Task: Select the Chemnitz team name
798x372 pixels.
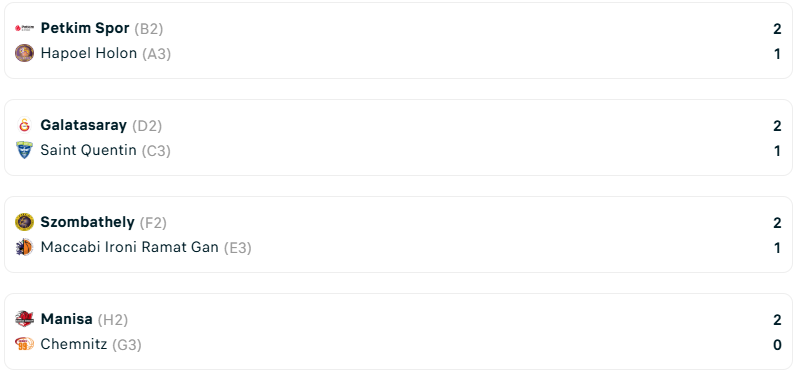Action: [74, 345]
